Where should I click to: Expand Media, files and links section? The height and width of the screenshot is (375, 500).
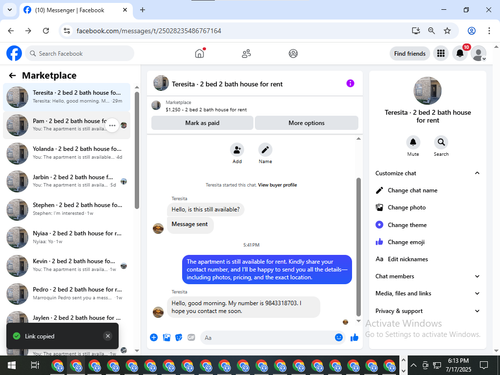(427, 293)
